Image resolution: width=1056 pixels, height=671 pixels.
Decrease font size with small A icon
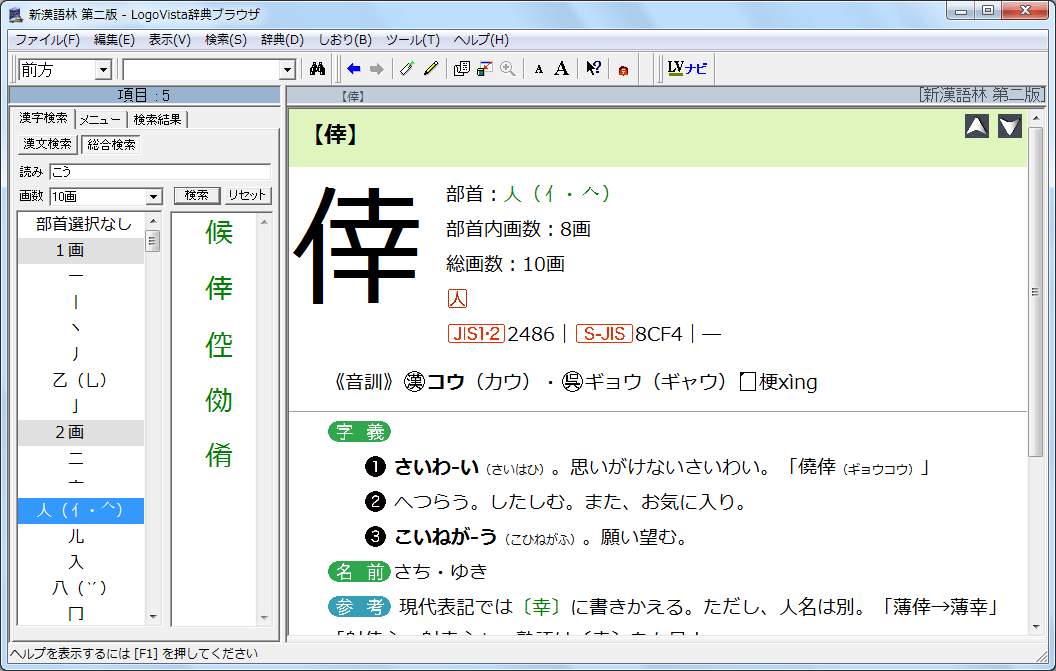click(x=538, y=69)
